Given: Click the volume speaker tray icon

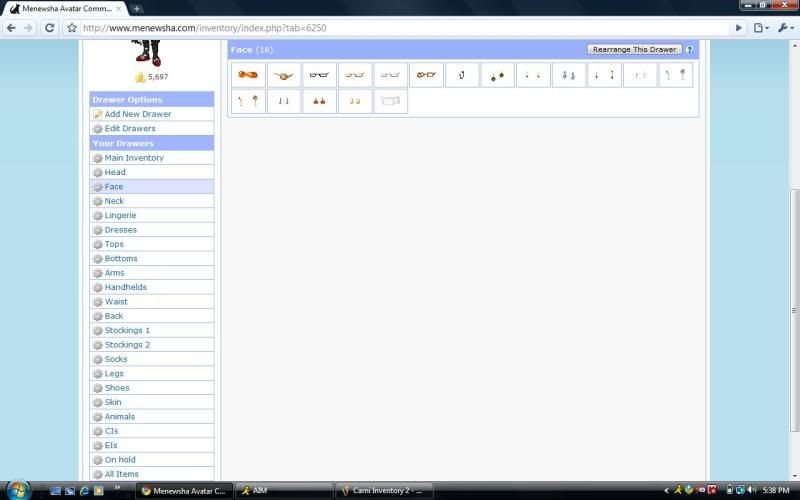Looking at the screenshot, I should pyautogui.click(x=752, y=490).
